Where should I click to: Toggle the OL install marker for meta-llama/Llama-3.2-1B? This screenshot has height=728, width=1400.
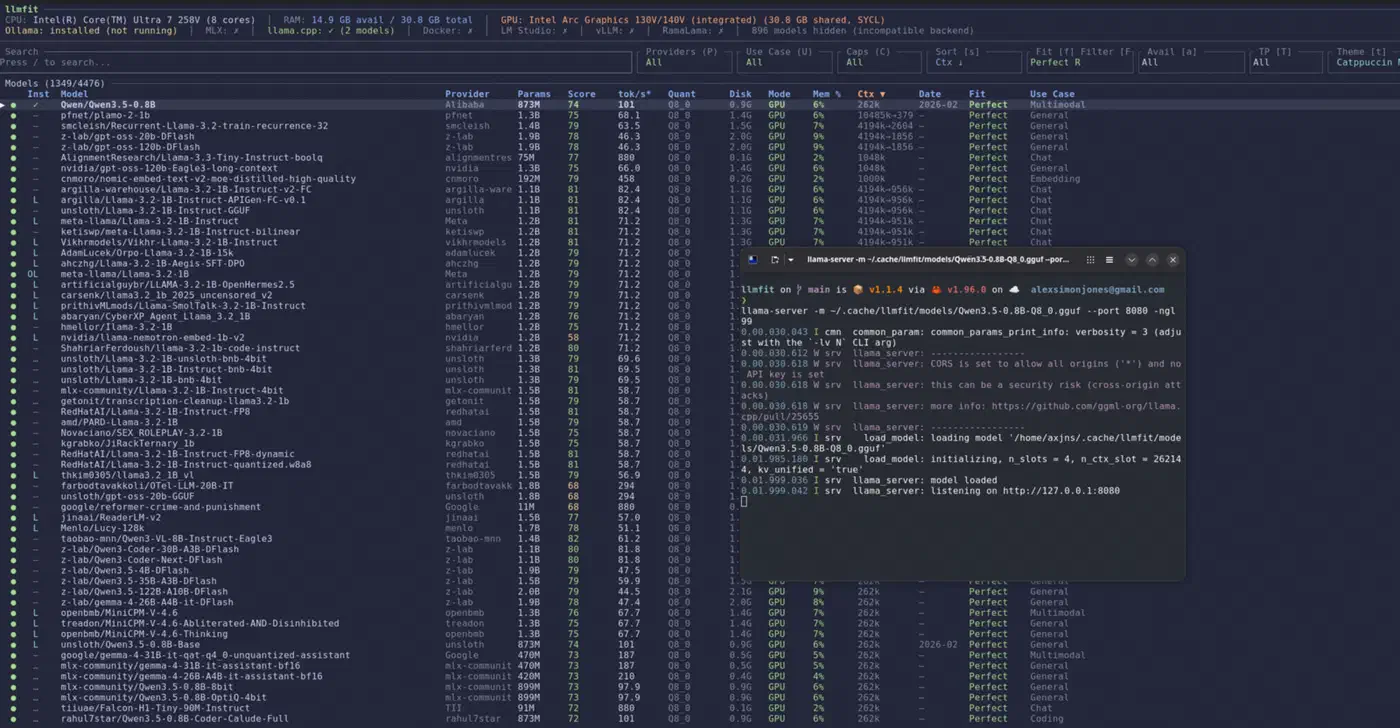tap(33, 274)
